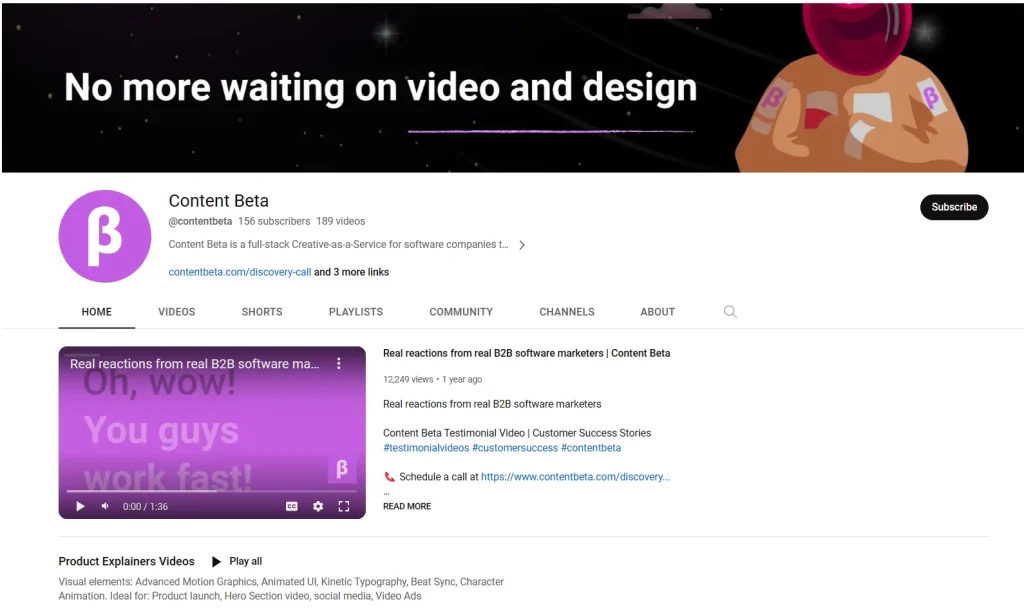
Task: Click the 0:00 / 1:36 time display
Action: tap(145, 507)
